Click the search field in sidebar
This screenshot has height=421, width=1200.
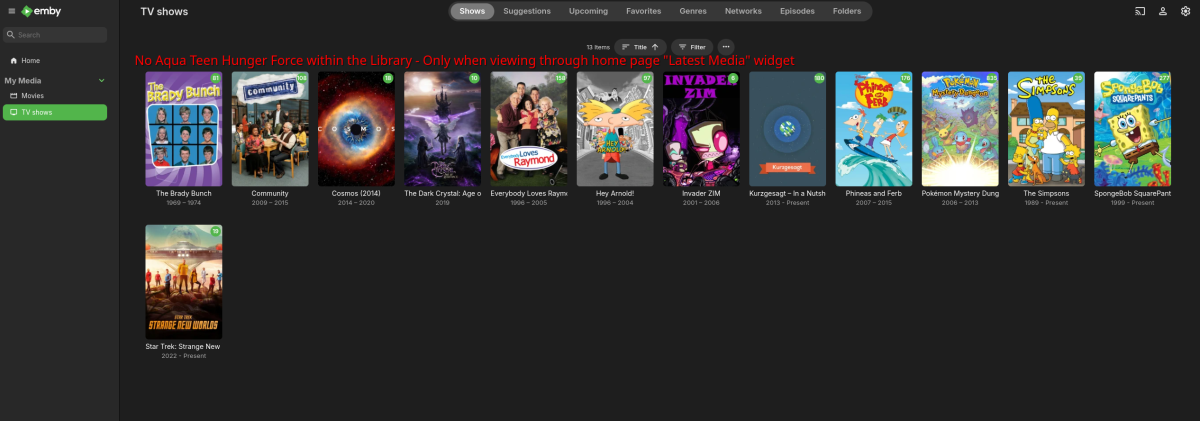pos(55,35)
